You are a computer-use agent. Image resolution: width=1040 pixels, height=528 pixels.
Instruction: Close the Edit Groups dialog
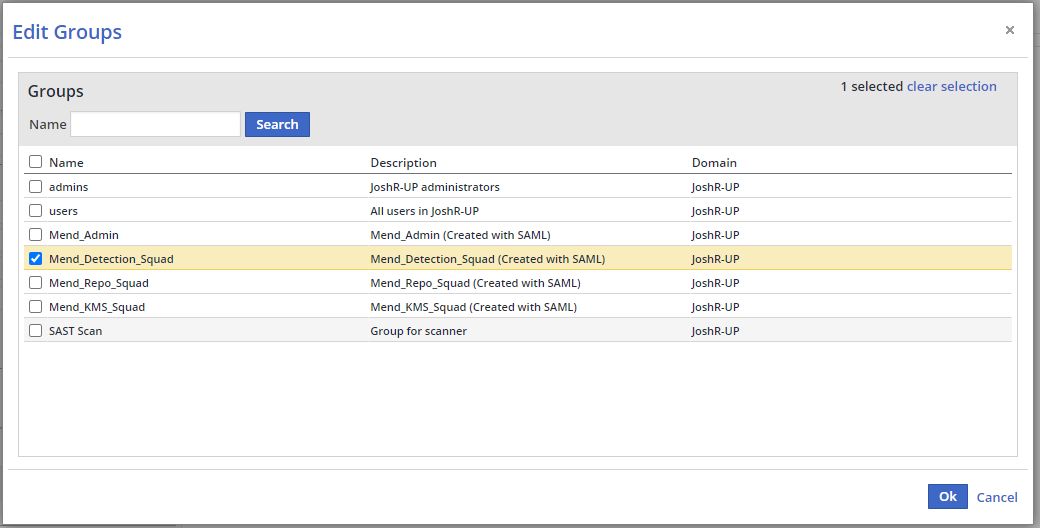point(1009,31)
